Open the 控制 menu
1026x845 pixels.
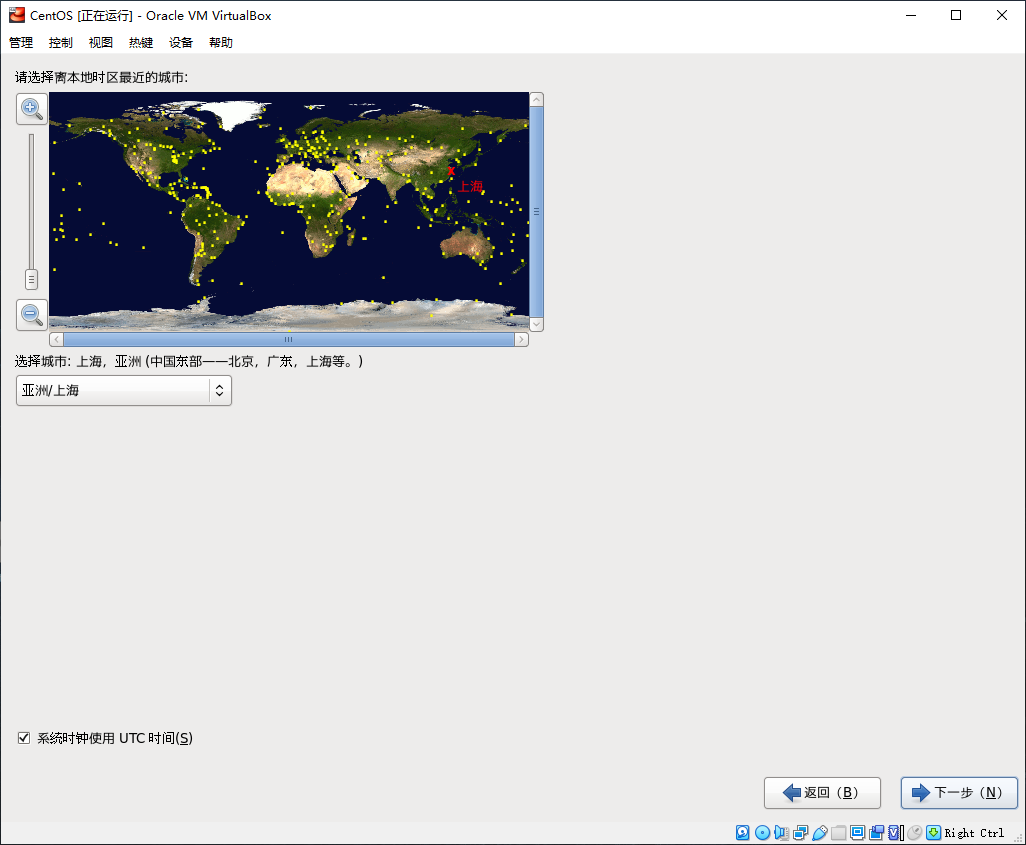(61, 43)
